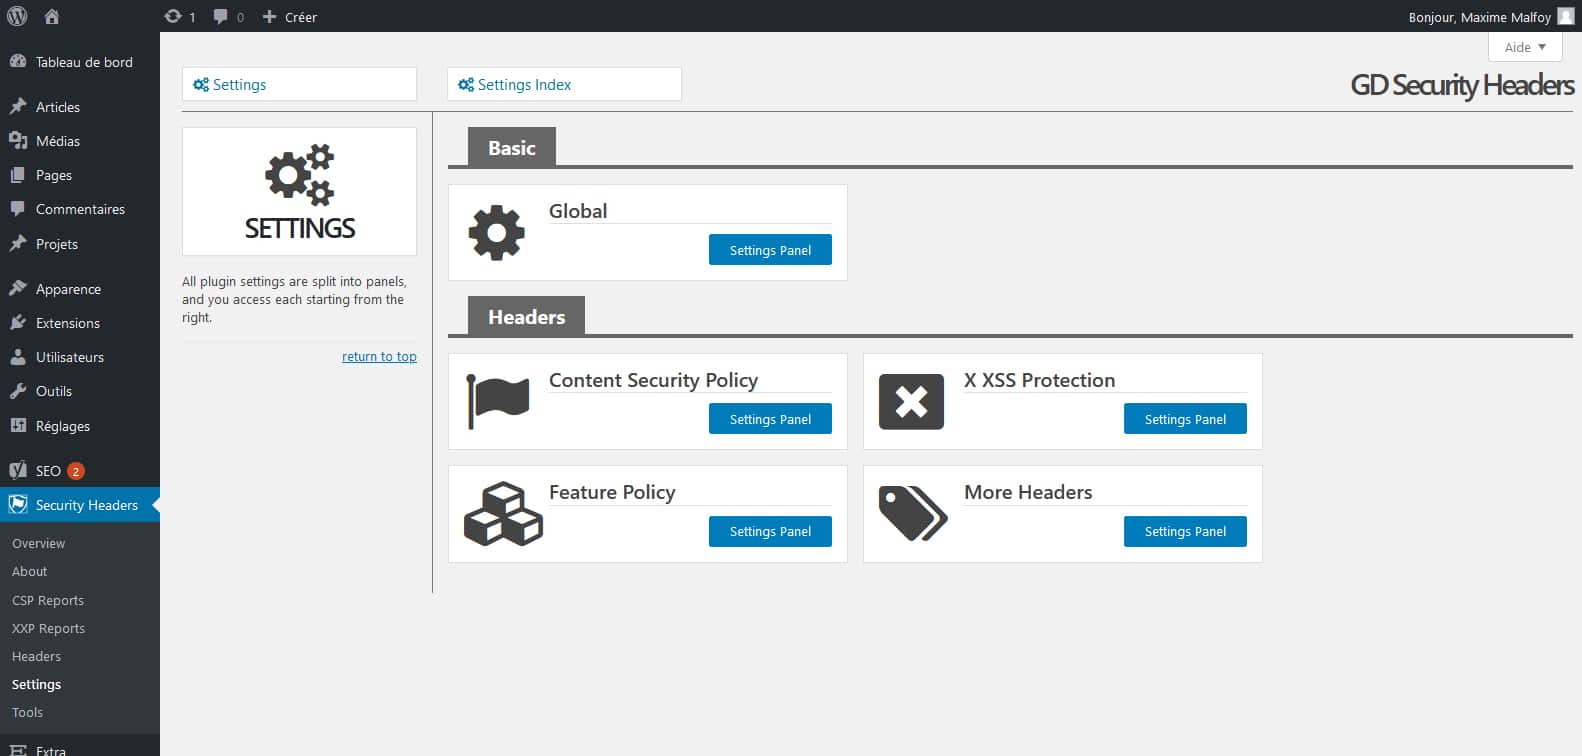
Task: Click the Outils wrench icon
Action: [18, 390]
